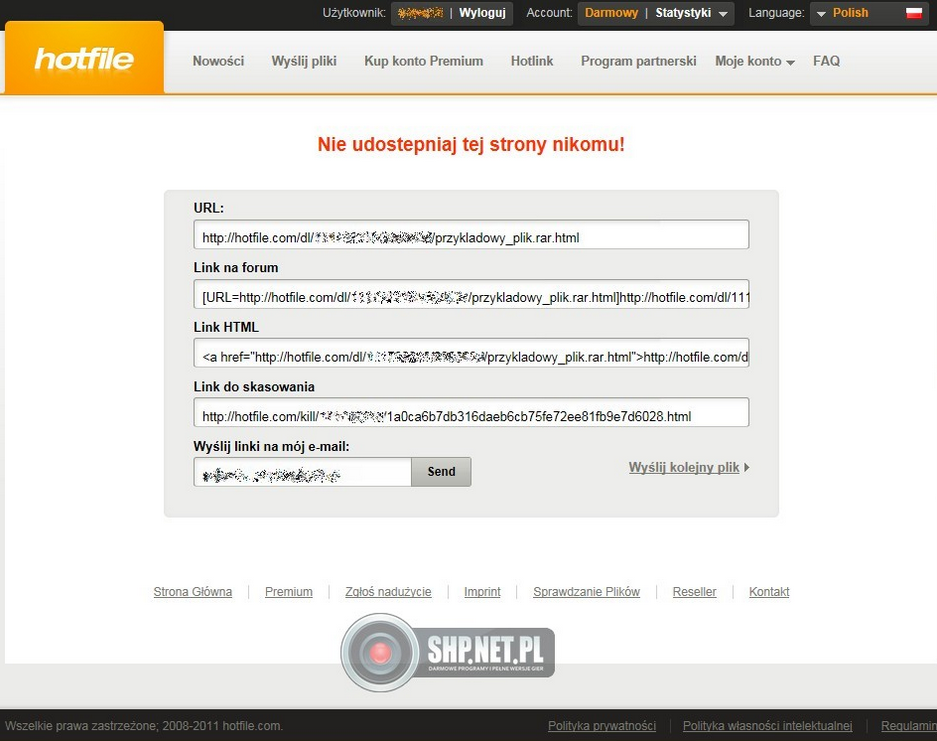Click the Darmowy account link
Image resolution: width=937 pixels, height=741 pixels.
click(611, 13)
